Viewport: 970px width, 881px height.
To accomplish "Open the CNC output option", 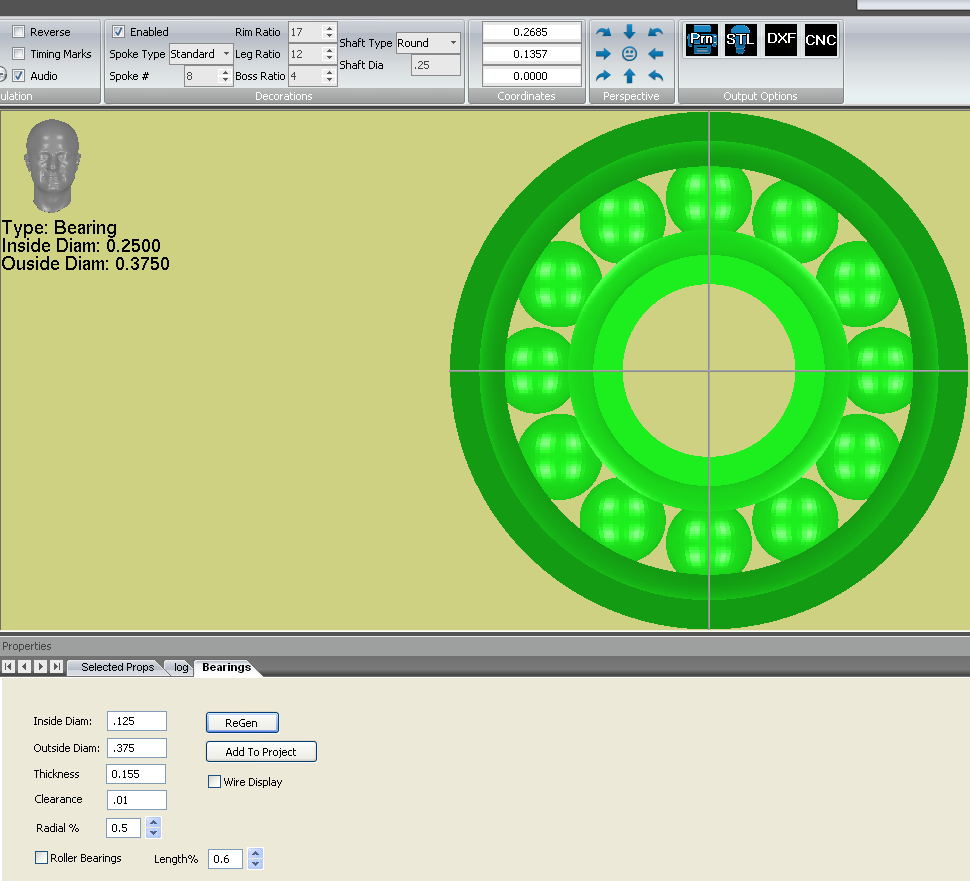I will click(821, 40).
